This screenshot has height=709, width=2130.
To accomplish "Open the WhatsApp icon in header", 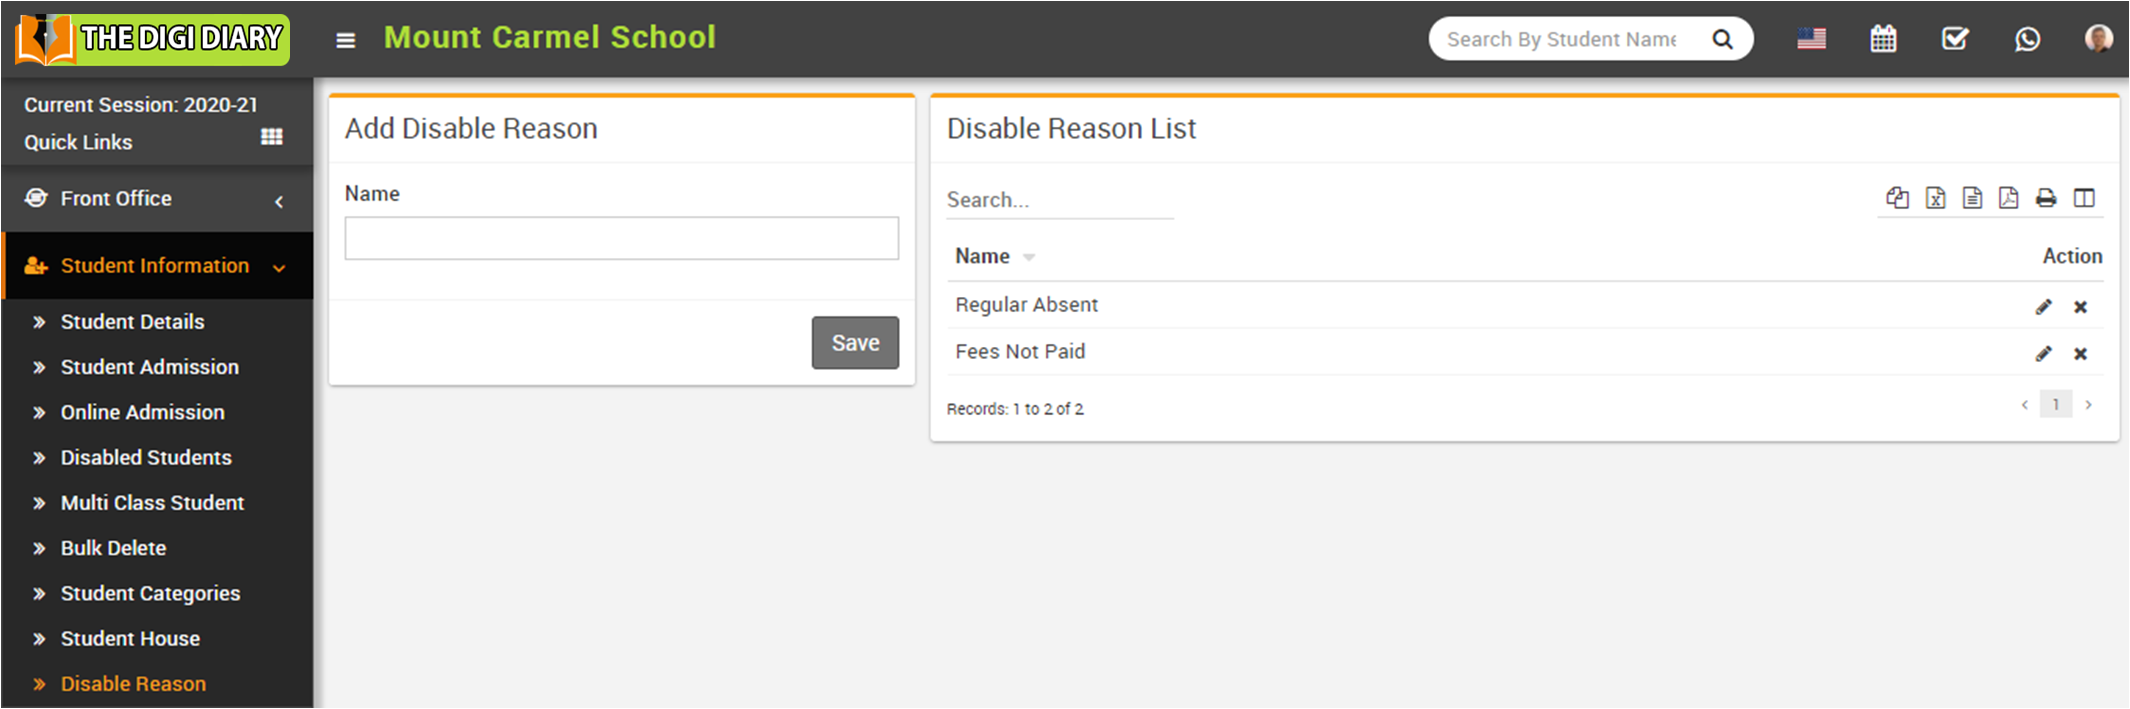I will tap(2027, 39).
